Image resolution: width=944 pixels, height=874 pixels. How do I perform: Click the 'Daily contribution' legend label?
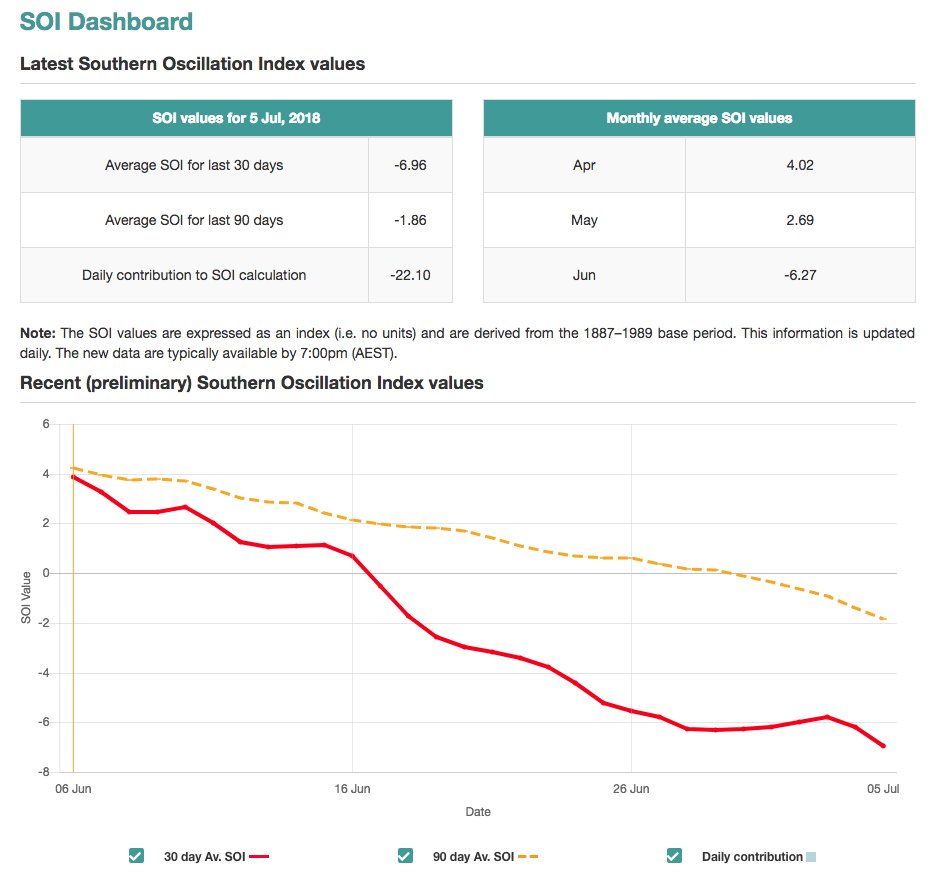tap(753, 857)
